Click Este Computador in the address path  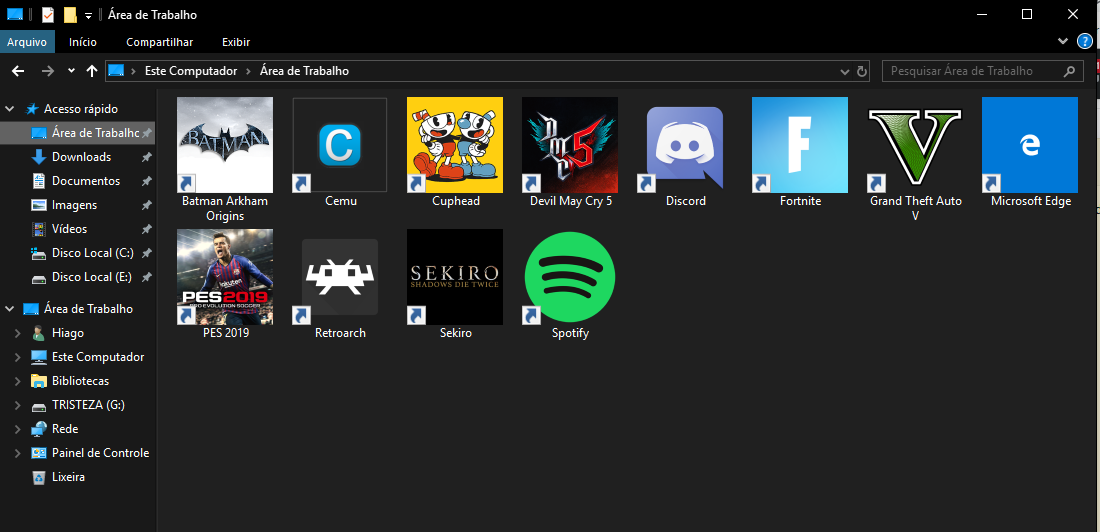tap(191, 71)
